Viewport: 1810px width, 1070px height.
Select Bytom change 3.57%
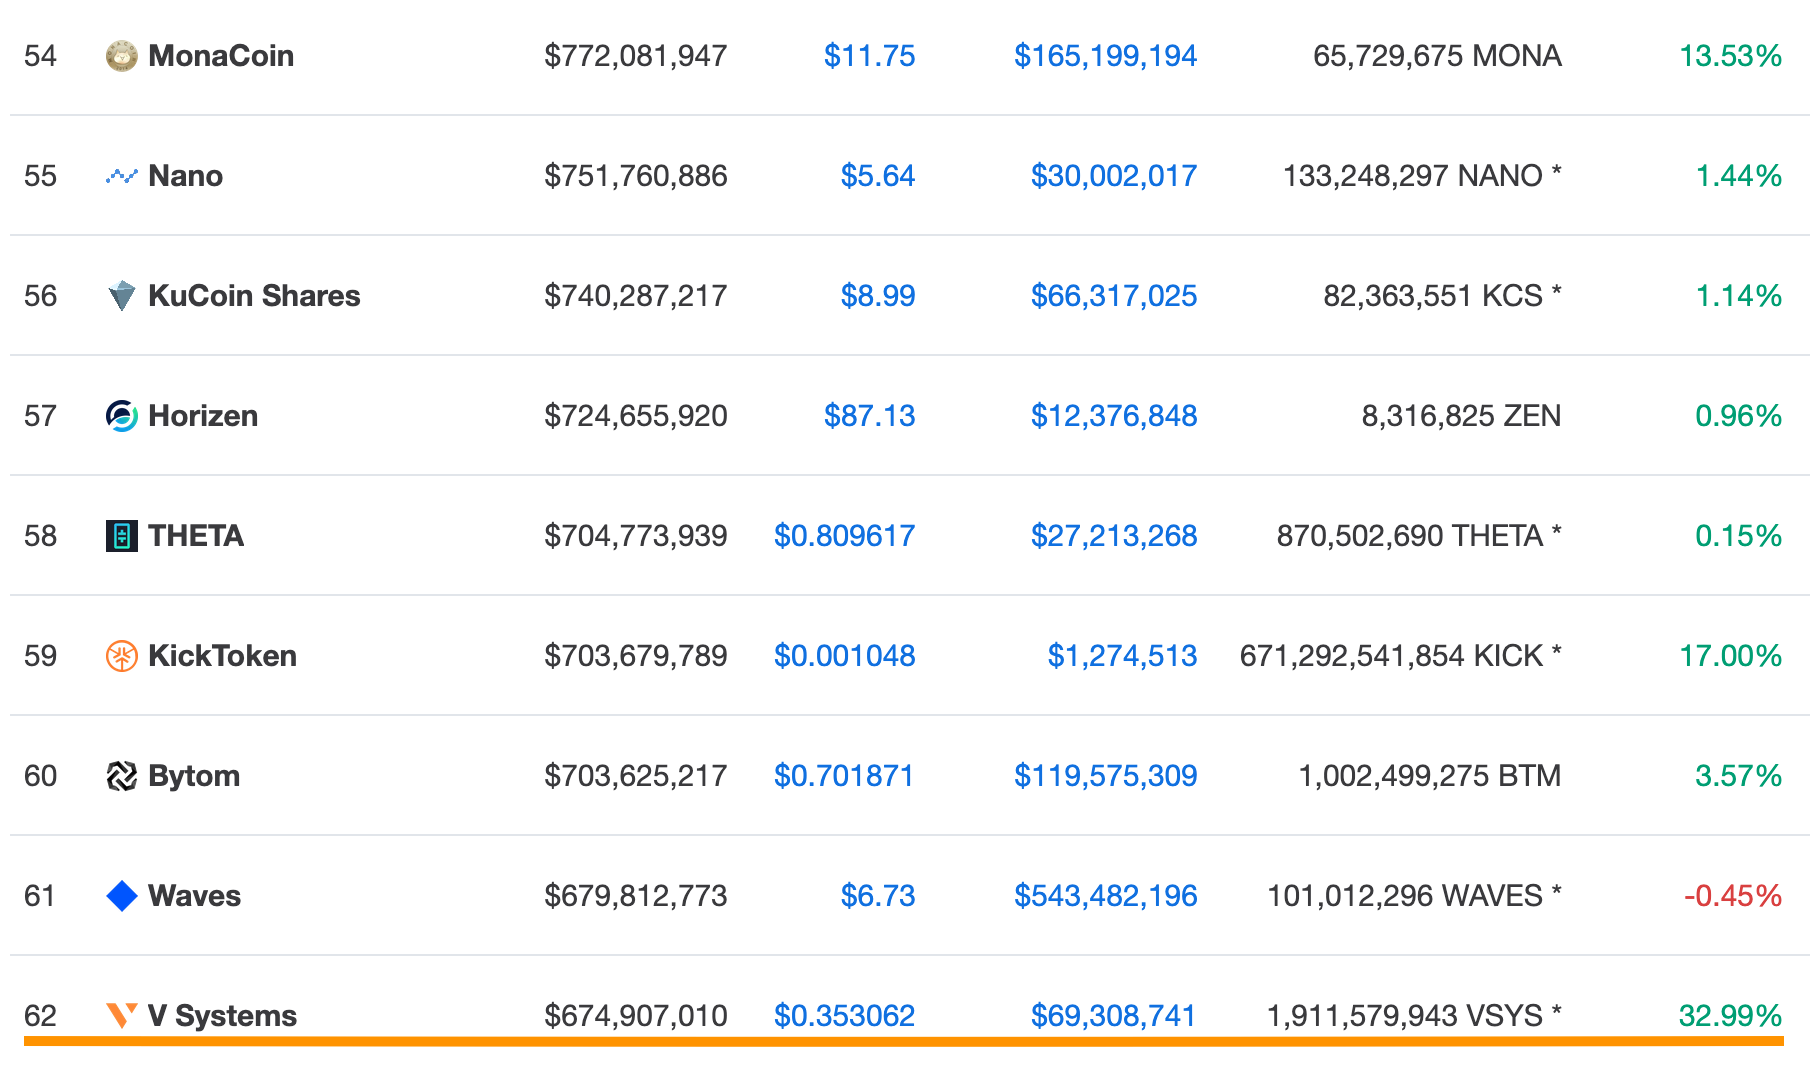click(x=1739, y=776)
